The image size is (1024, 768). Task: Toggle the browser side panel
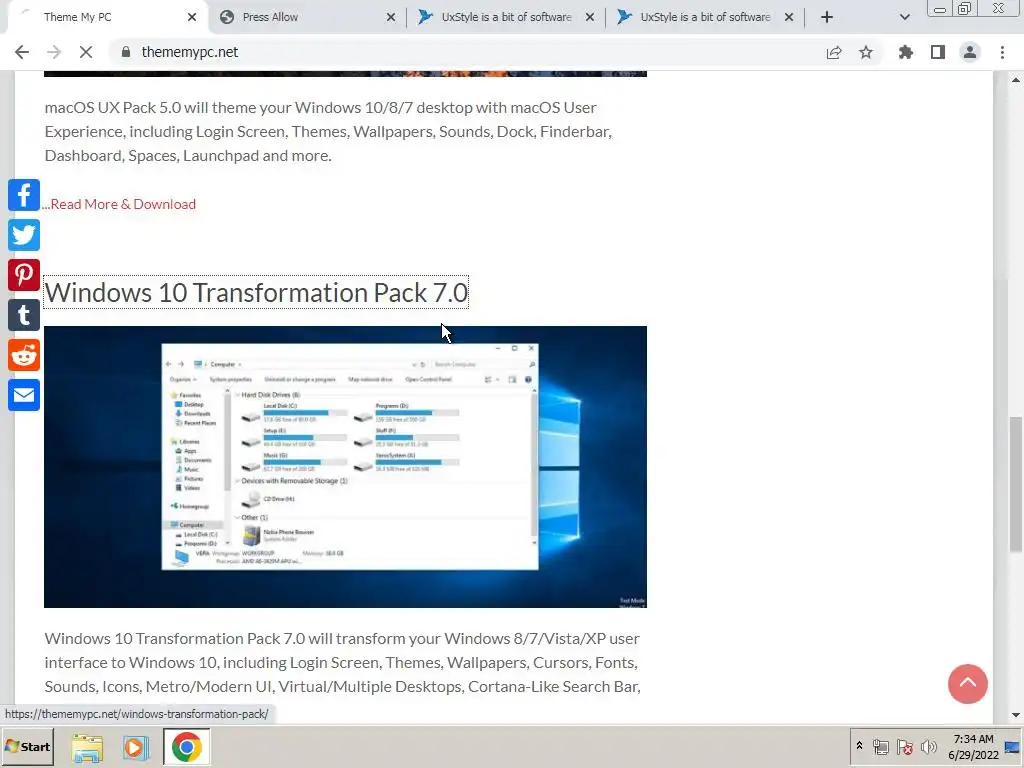click(x=938, y=52)
